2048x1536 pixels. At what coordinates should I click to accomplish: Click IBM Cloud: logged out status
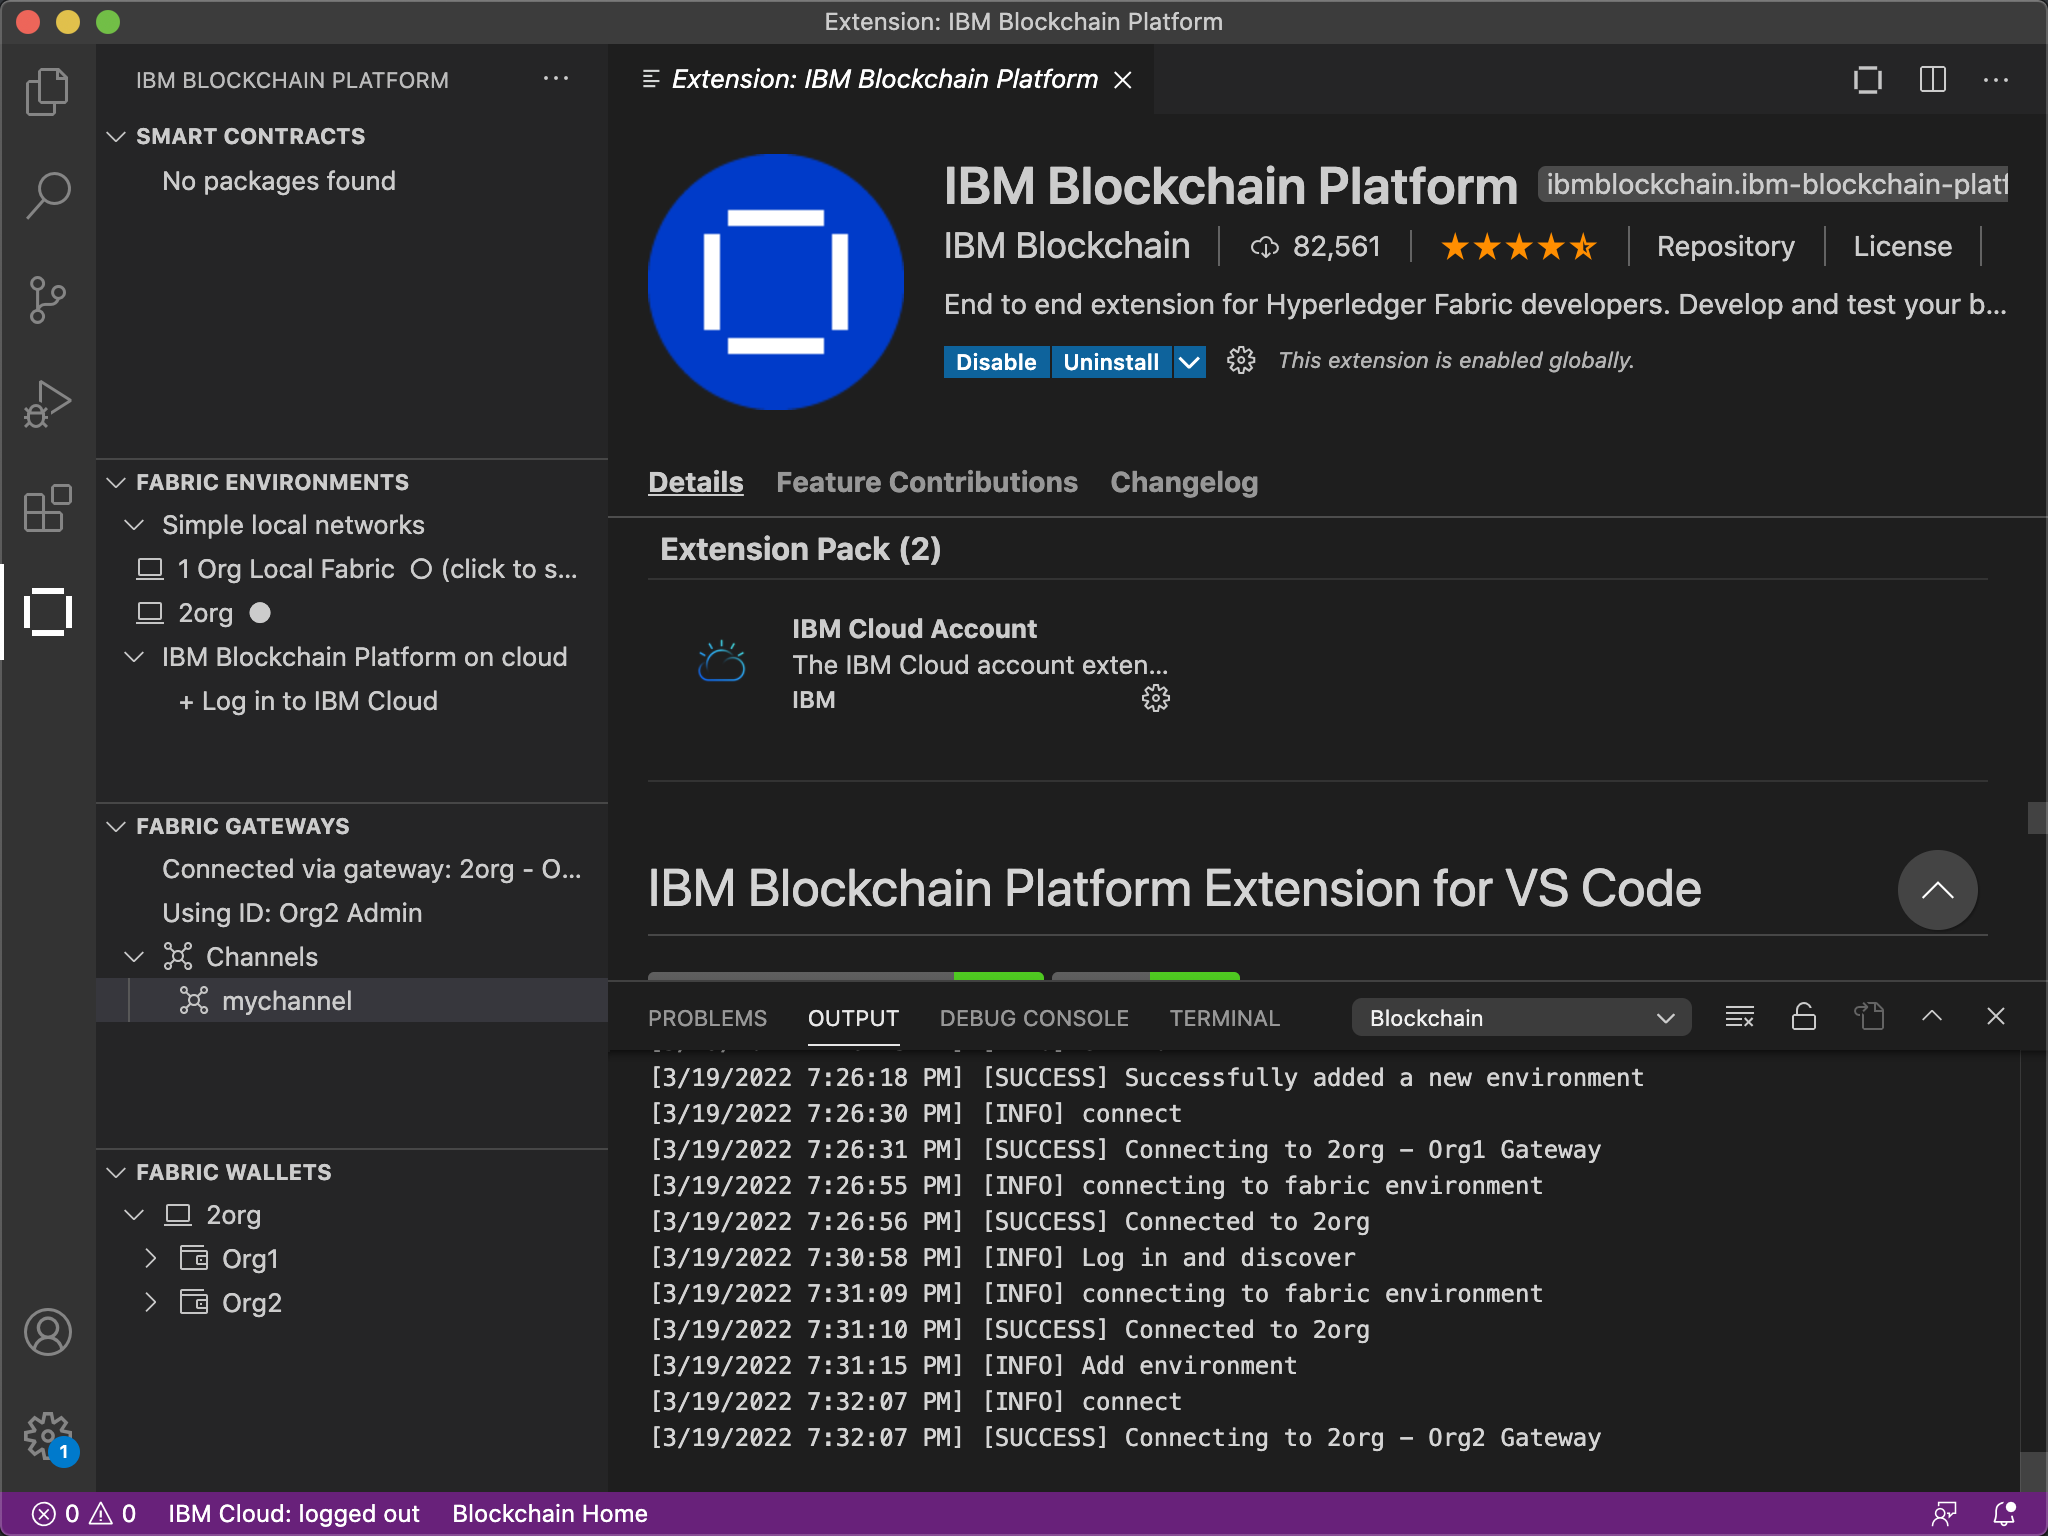coord(294,1514)
